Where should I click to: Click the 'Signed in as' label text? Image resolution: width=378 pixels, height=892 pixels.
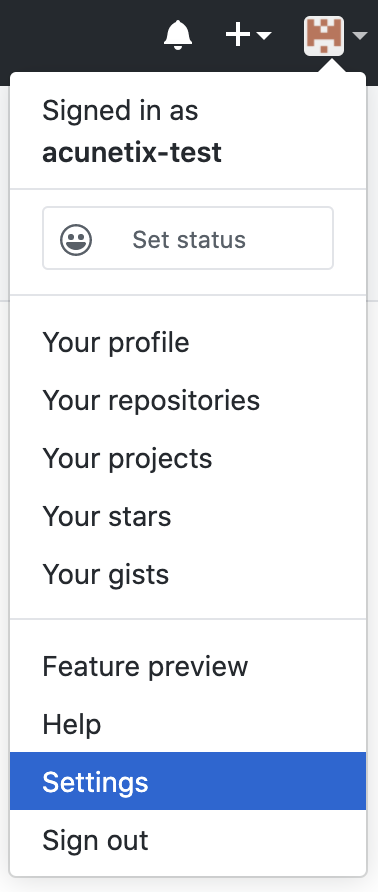(x=120, y=110)
